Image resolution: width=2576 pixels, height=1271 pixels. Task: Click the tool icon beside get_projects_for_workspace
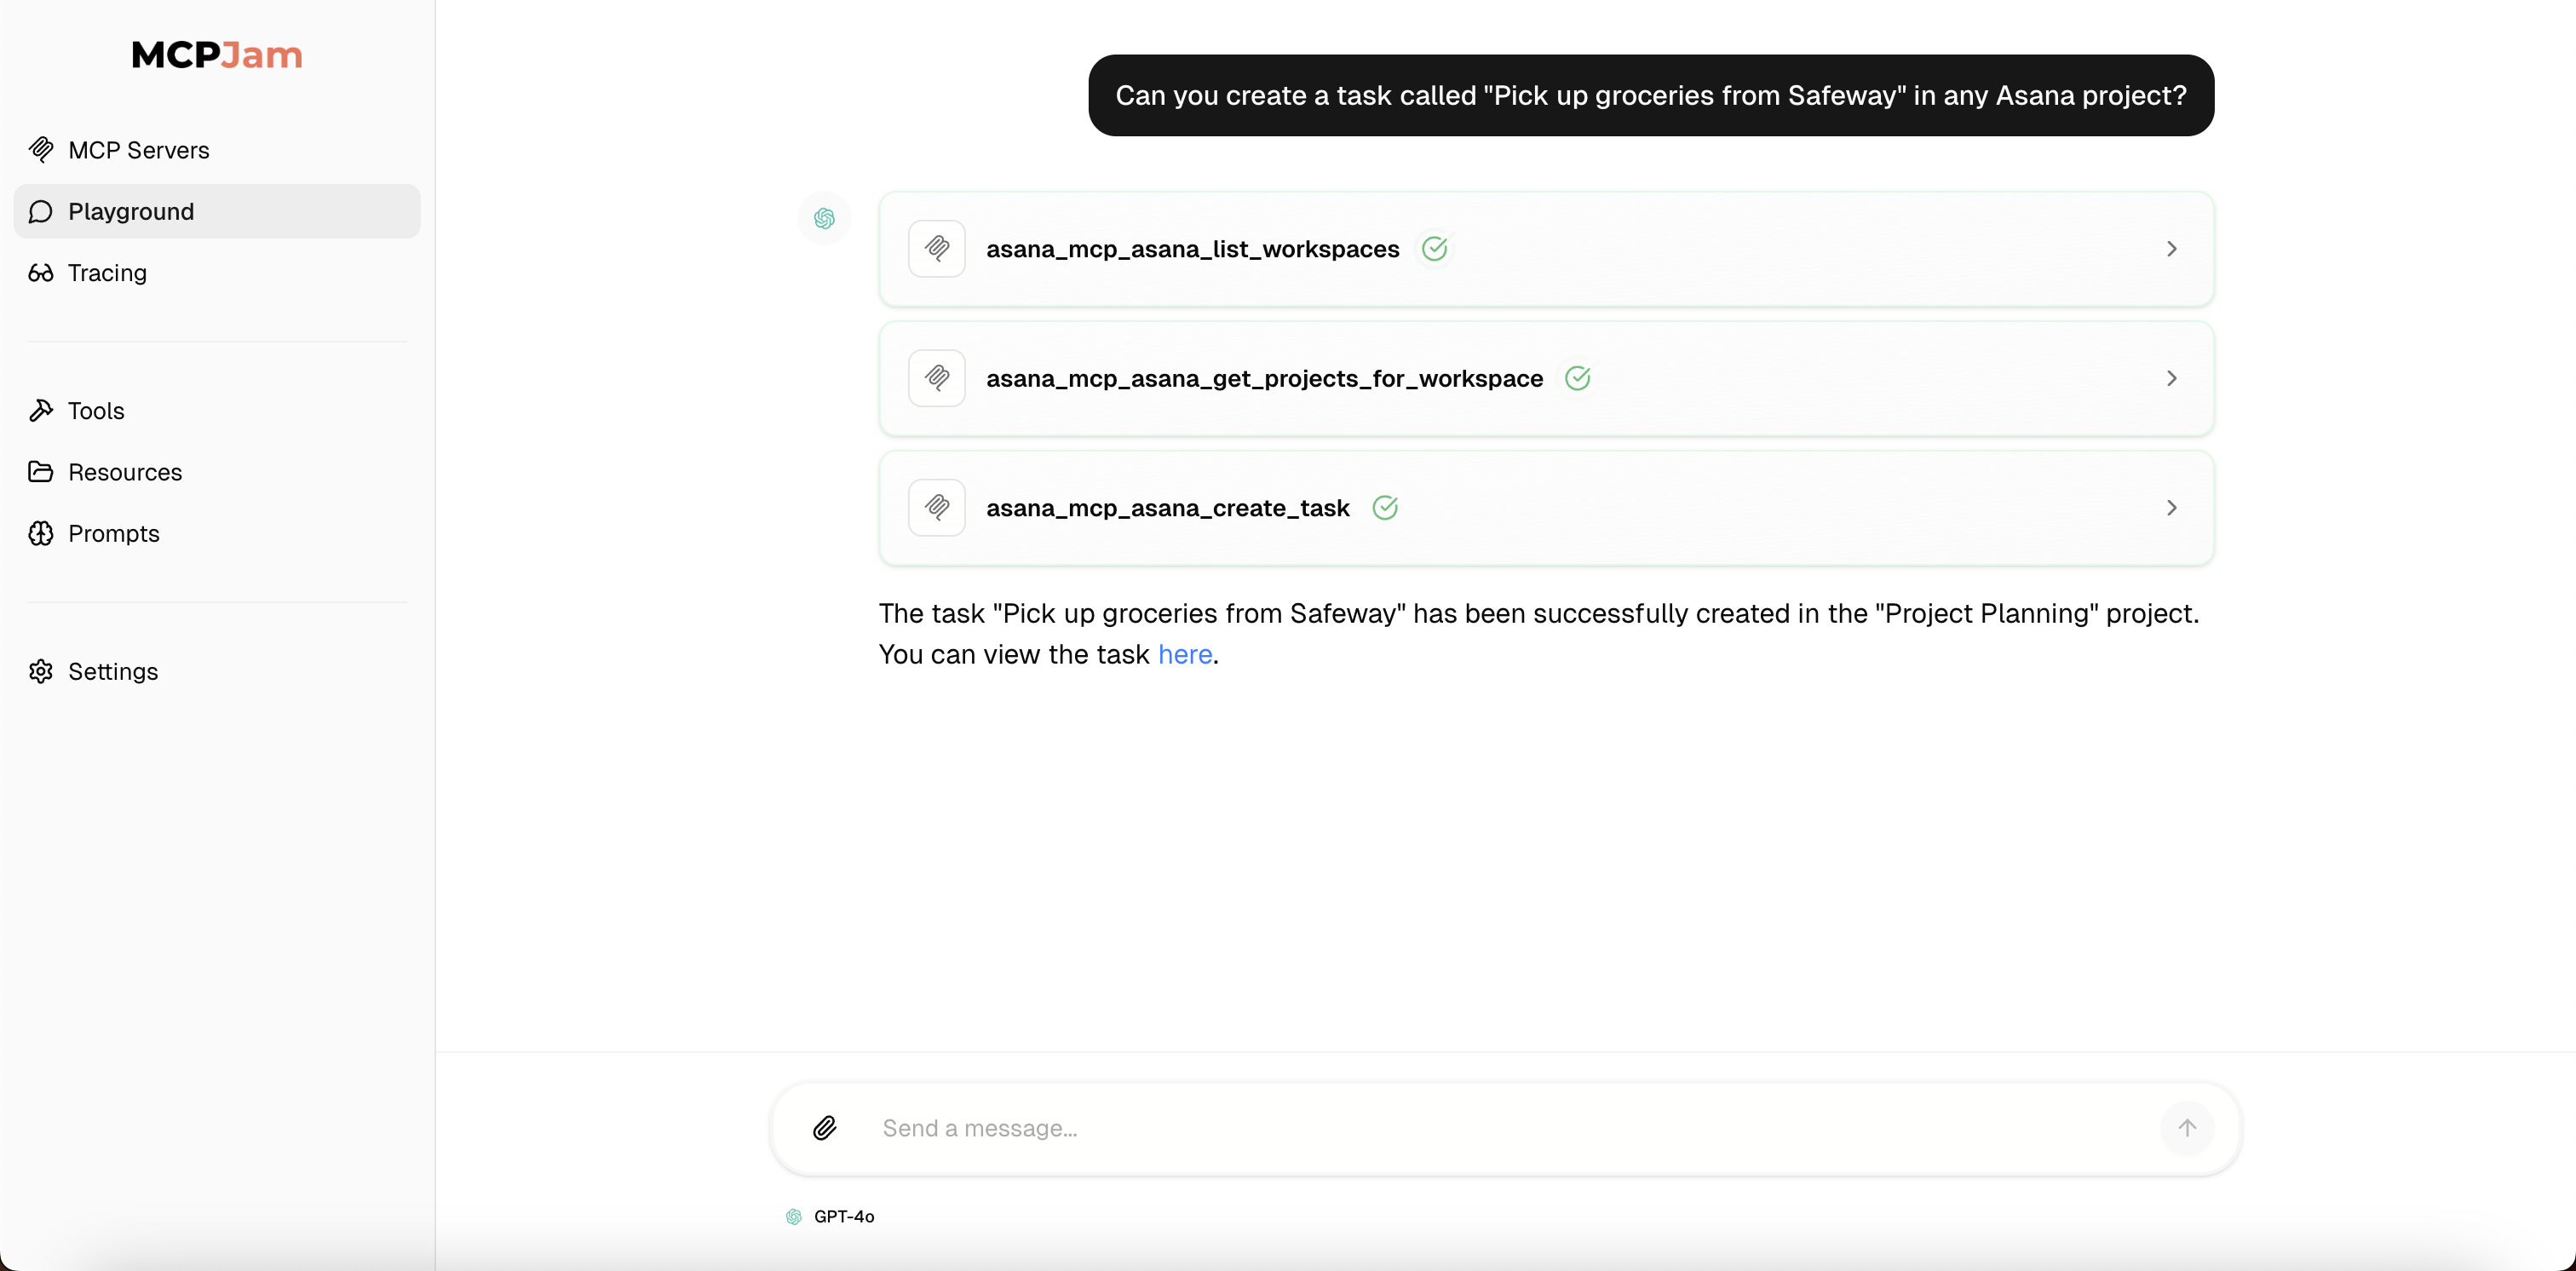tap(937, 378)
